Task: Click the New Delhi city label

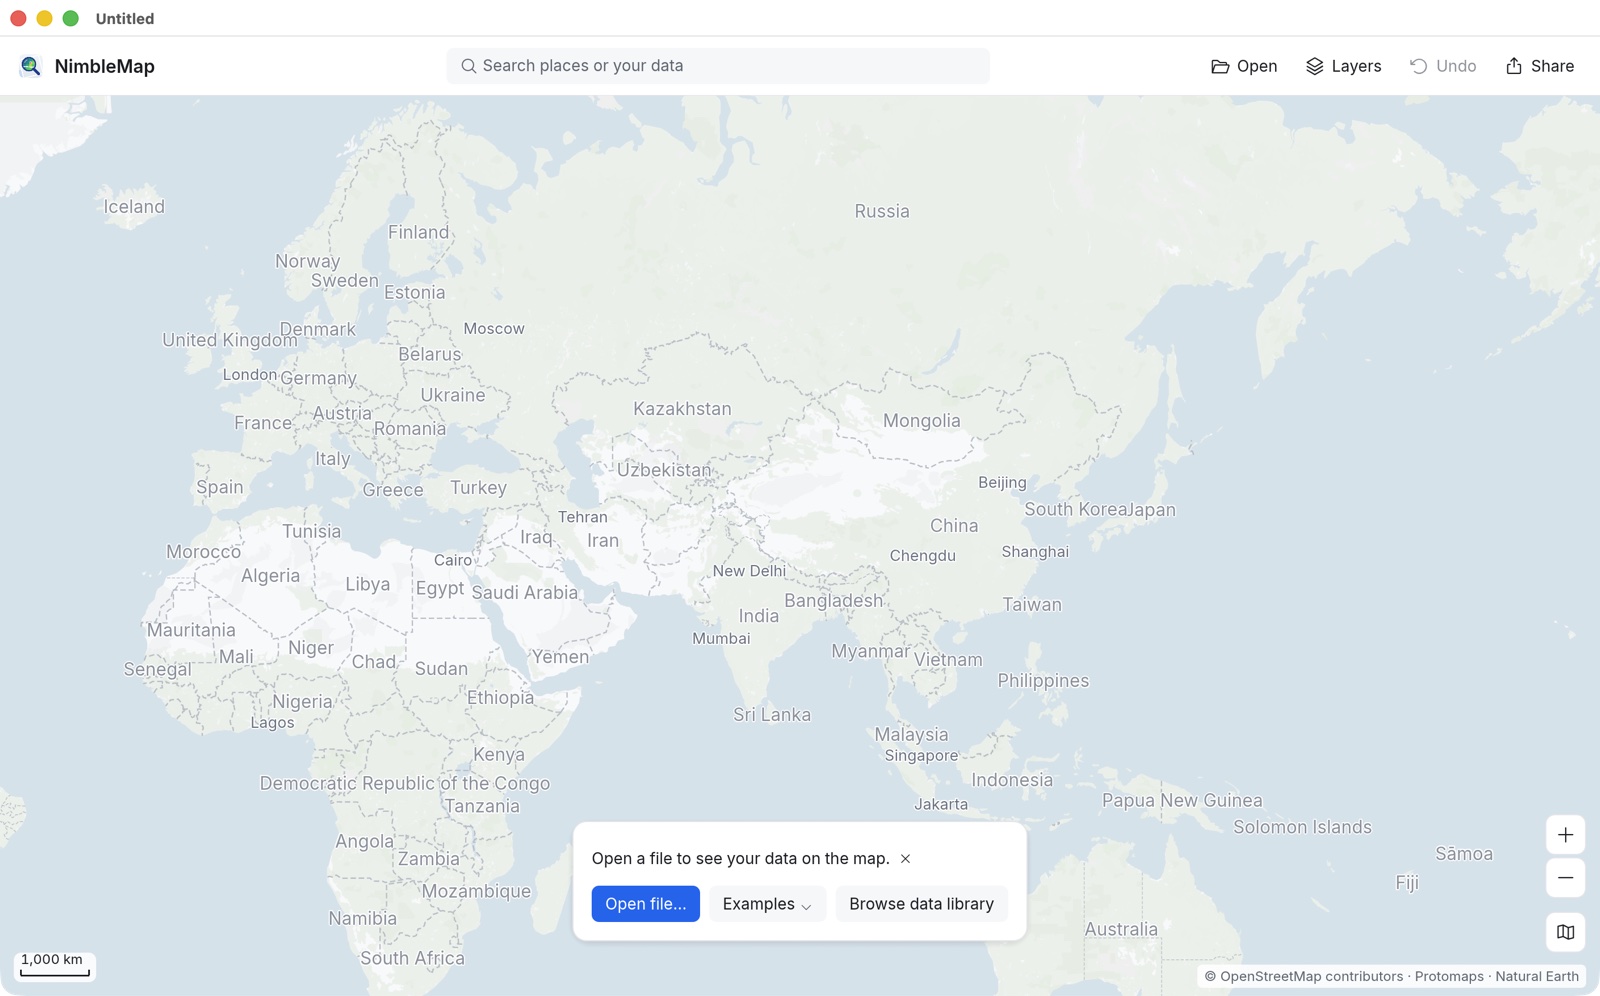Action: pos(749,571)
